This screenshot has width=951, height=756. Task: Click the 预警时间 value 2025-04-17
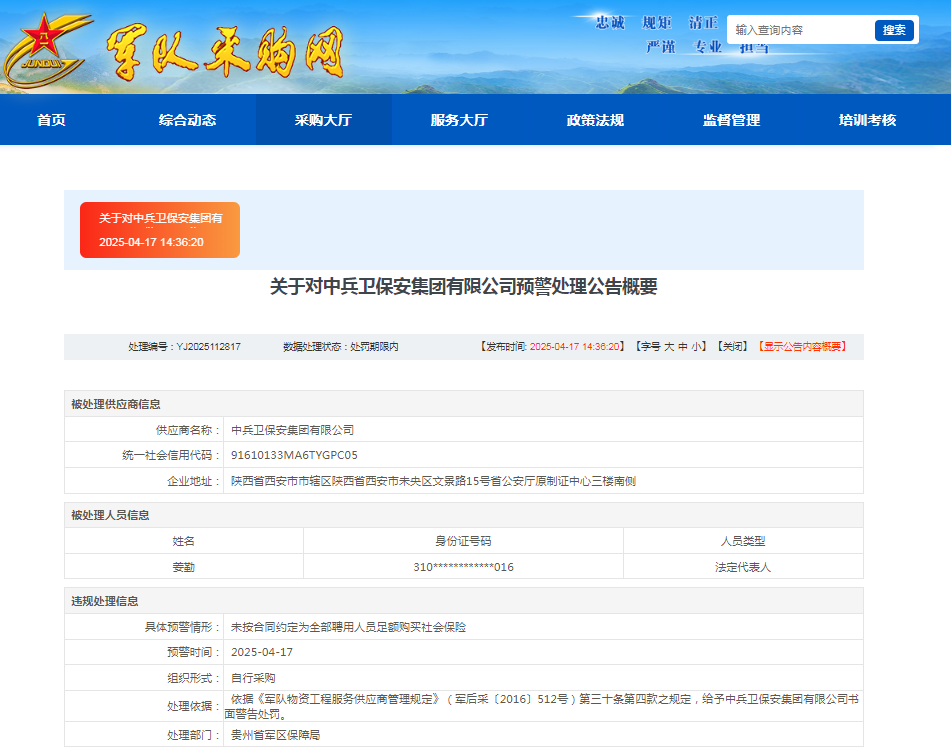point(262,652)
